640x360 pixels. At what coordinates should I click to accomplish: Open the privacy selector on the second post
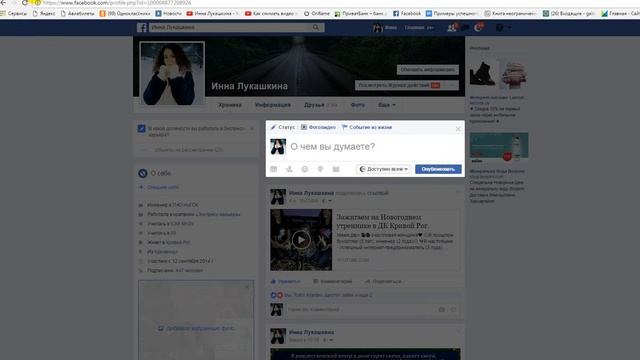[328, 340]
